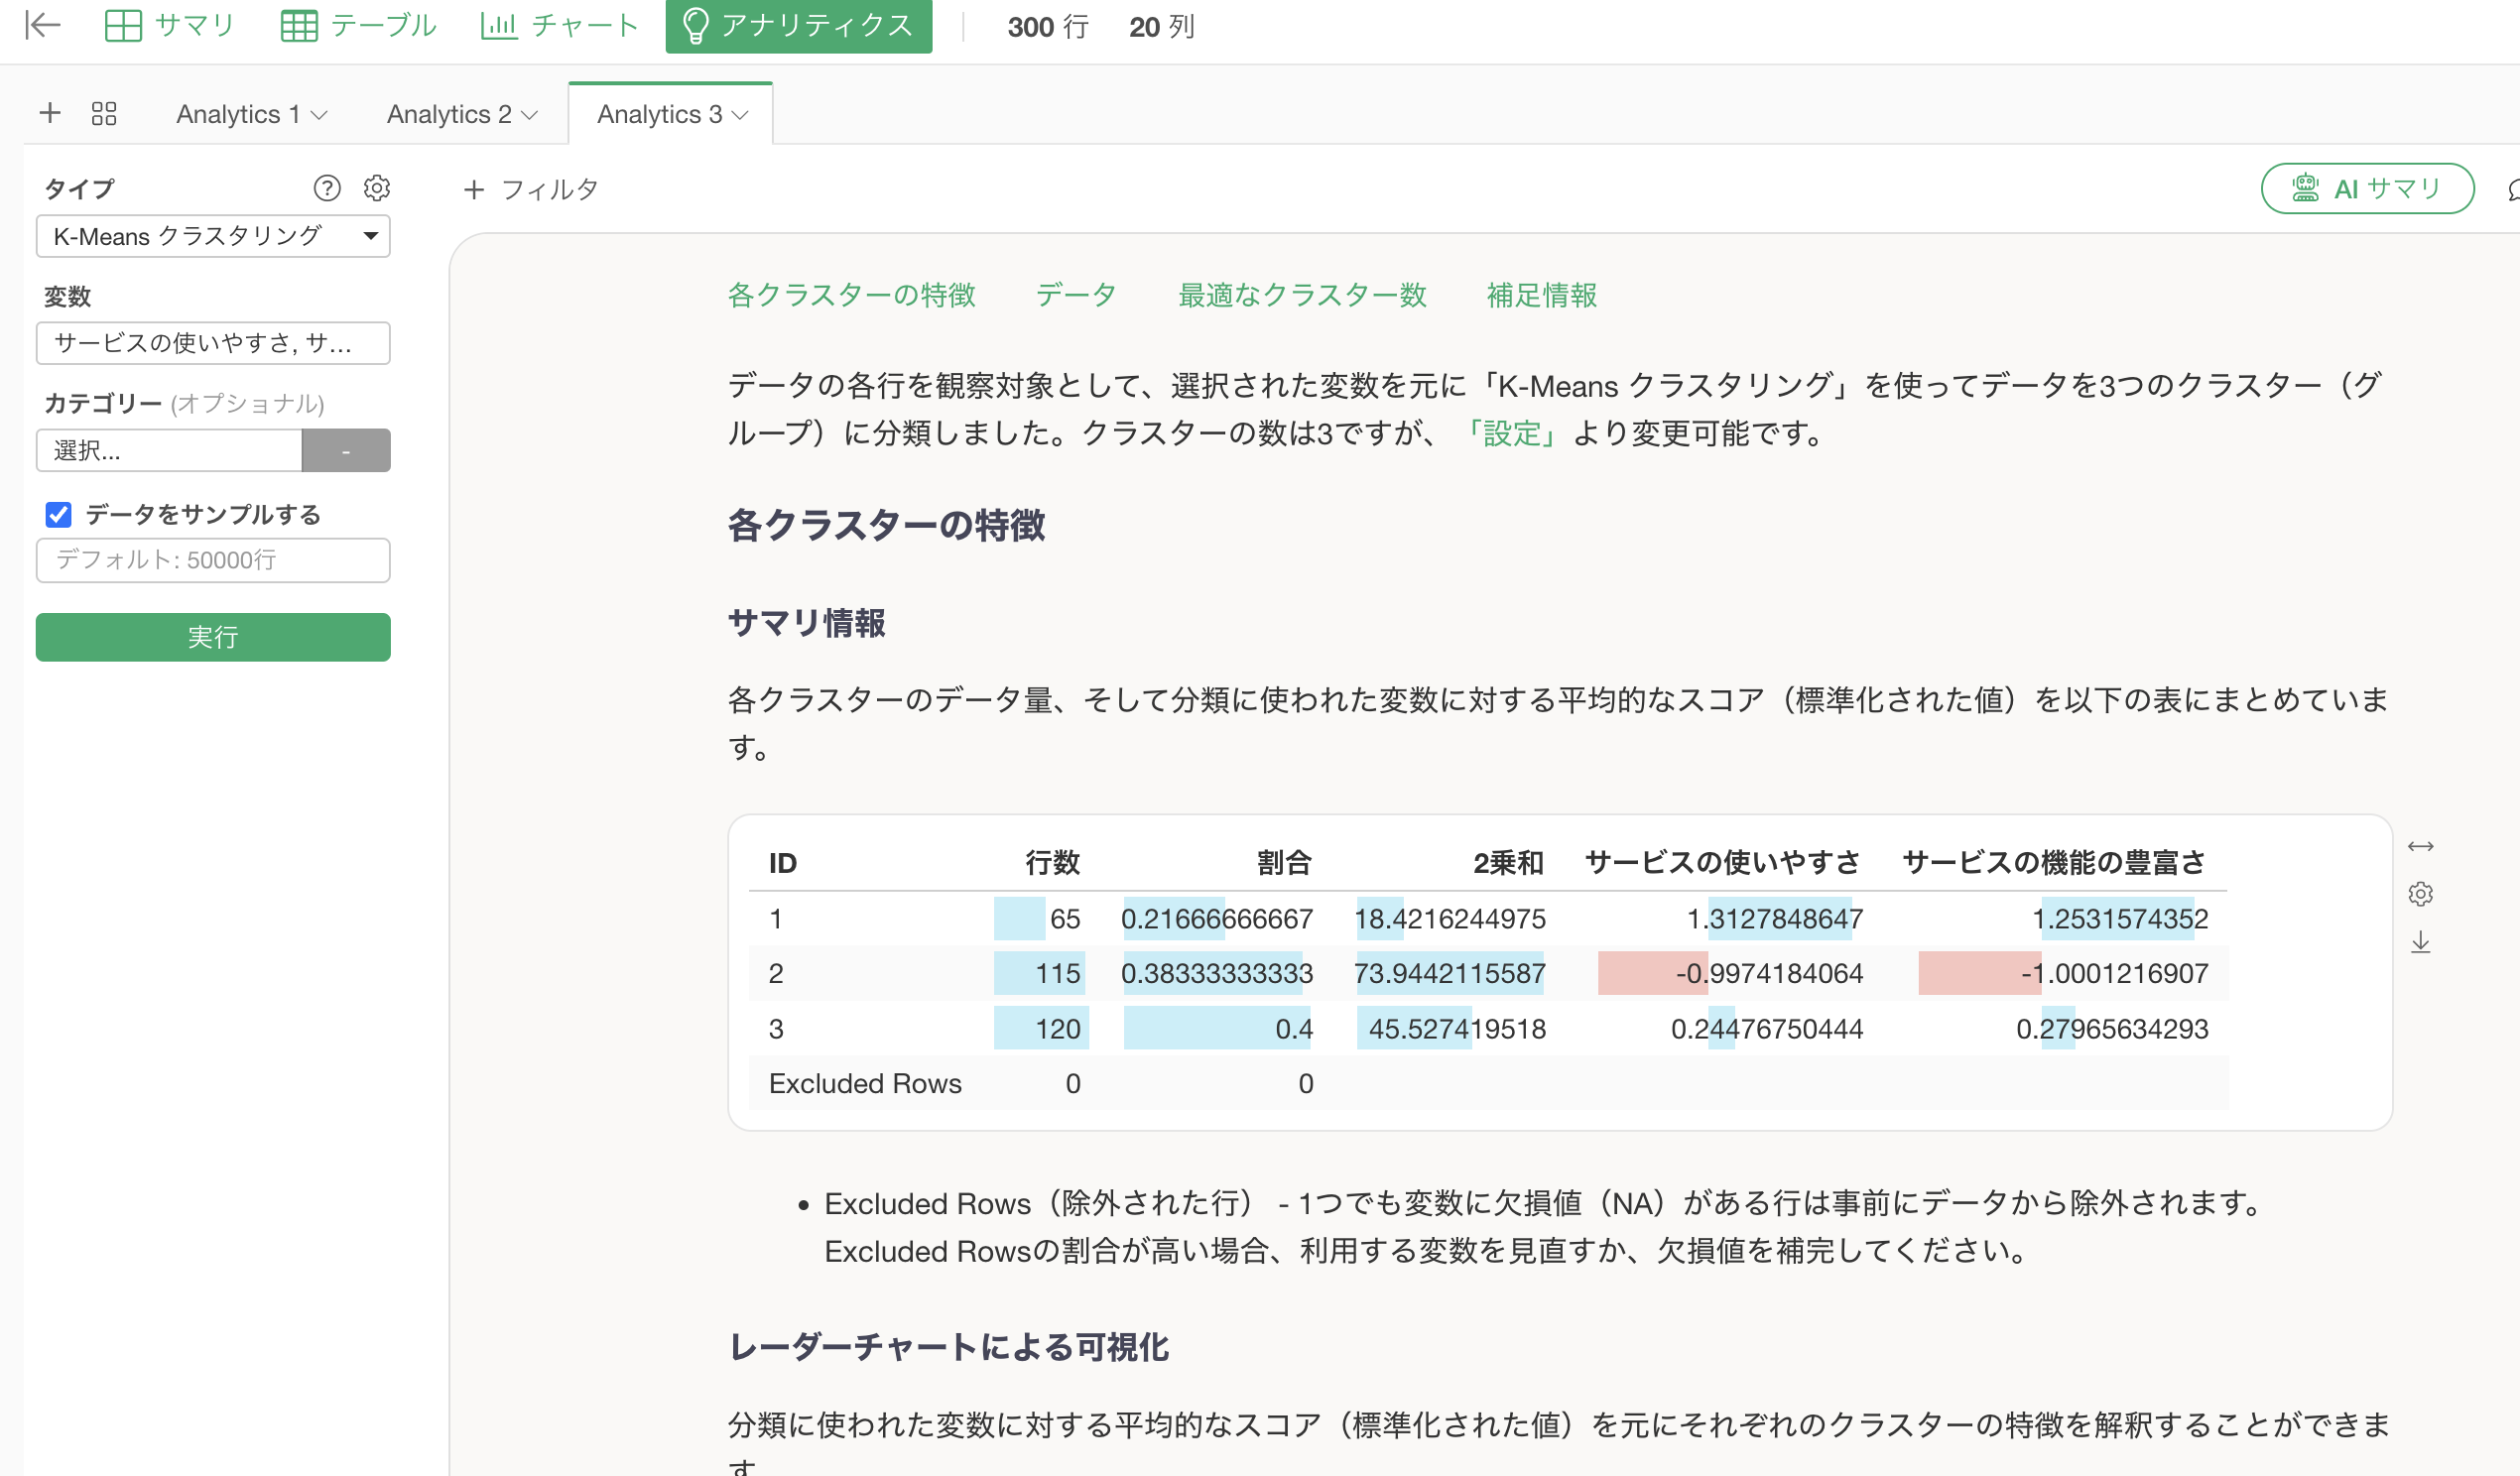Uncheck データをサンプルする checkbox
The image size is (2520, 1476).
pos(59,514)
